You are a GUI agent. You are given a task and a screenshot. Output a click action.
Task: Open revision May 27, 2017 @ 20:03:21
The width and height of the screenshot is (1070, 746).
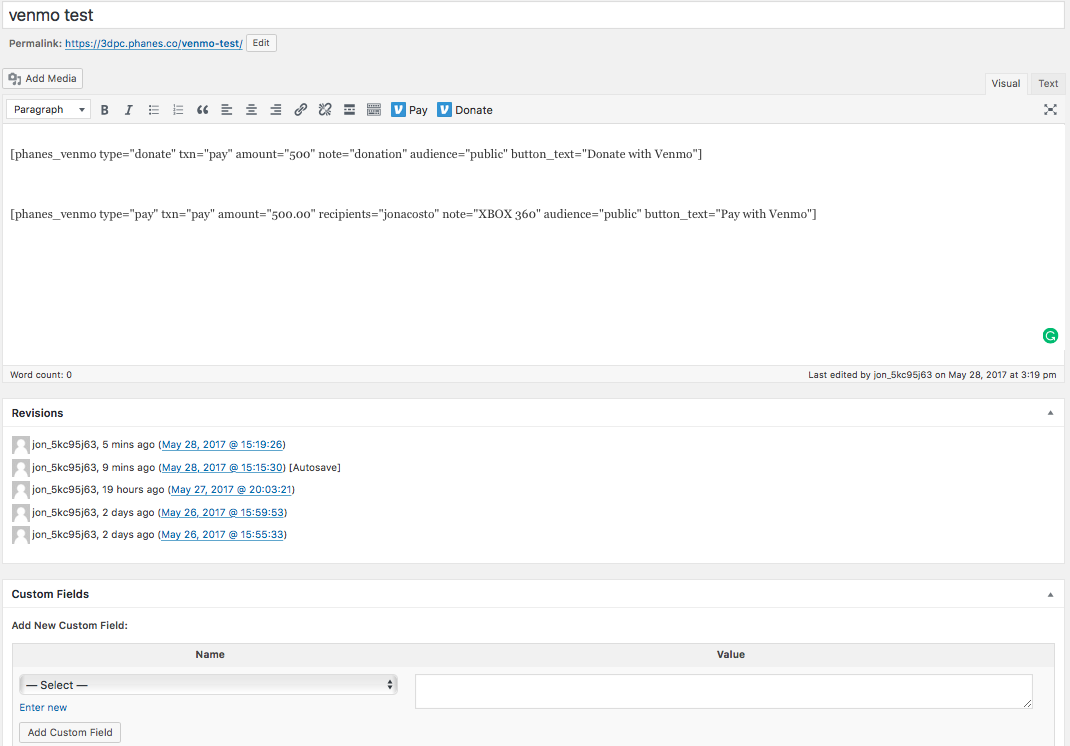231,489
